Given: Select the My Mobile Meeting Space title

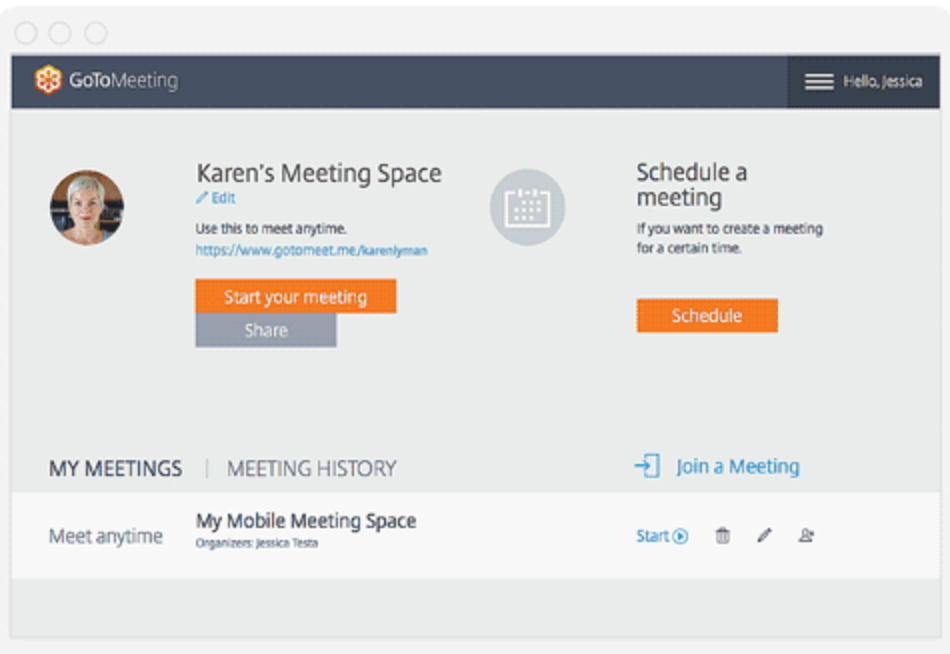Looking at the screenshot, I should coord(305,521).
